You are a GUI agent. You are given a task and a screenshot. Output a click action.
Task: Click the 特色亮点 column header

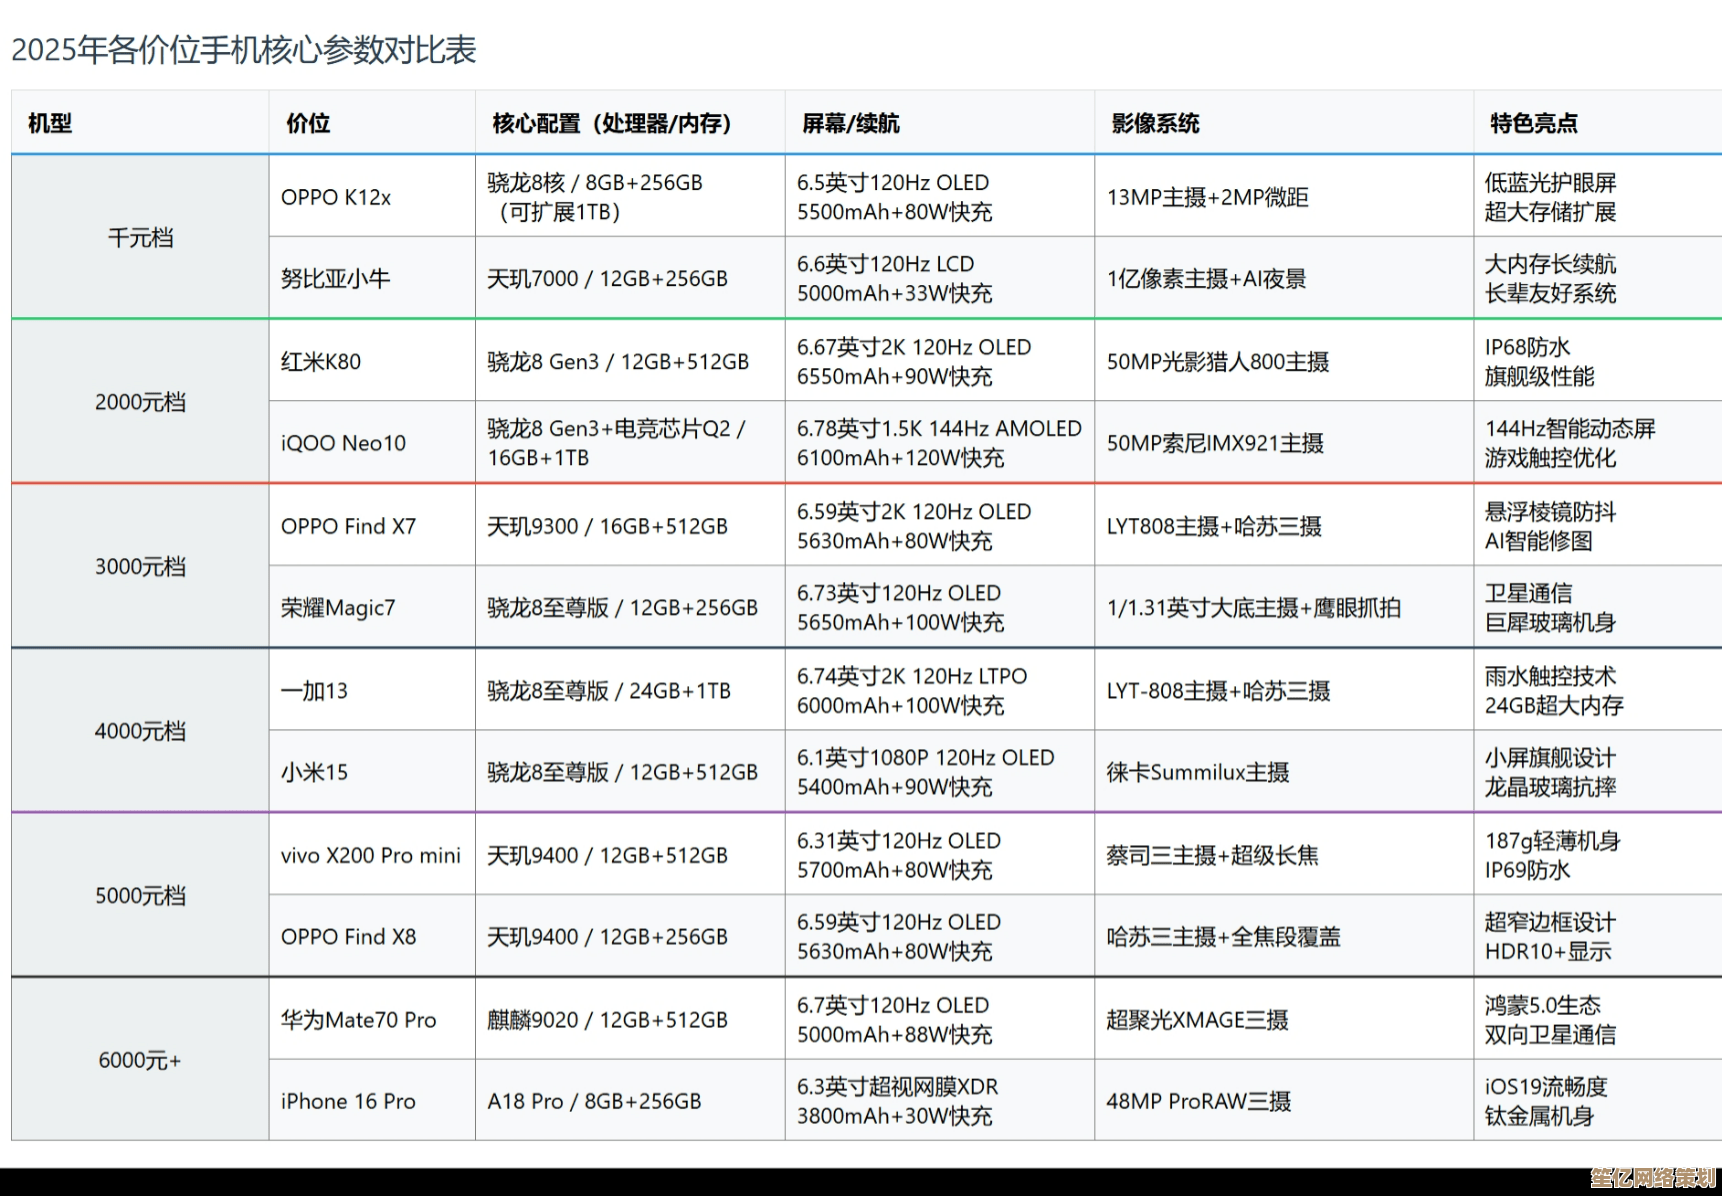point(1598,123)
